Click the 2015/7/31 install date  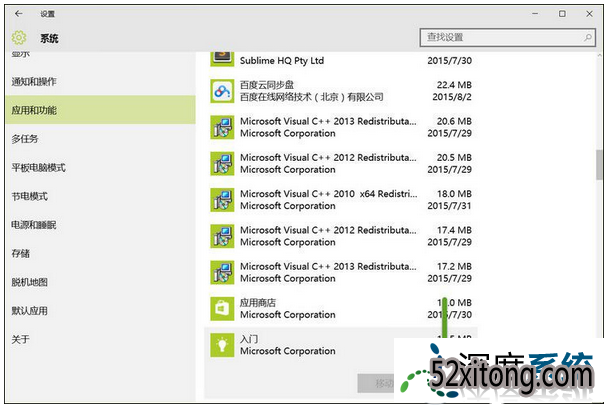pos(449,205)
